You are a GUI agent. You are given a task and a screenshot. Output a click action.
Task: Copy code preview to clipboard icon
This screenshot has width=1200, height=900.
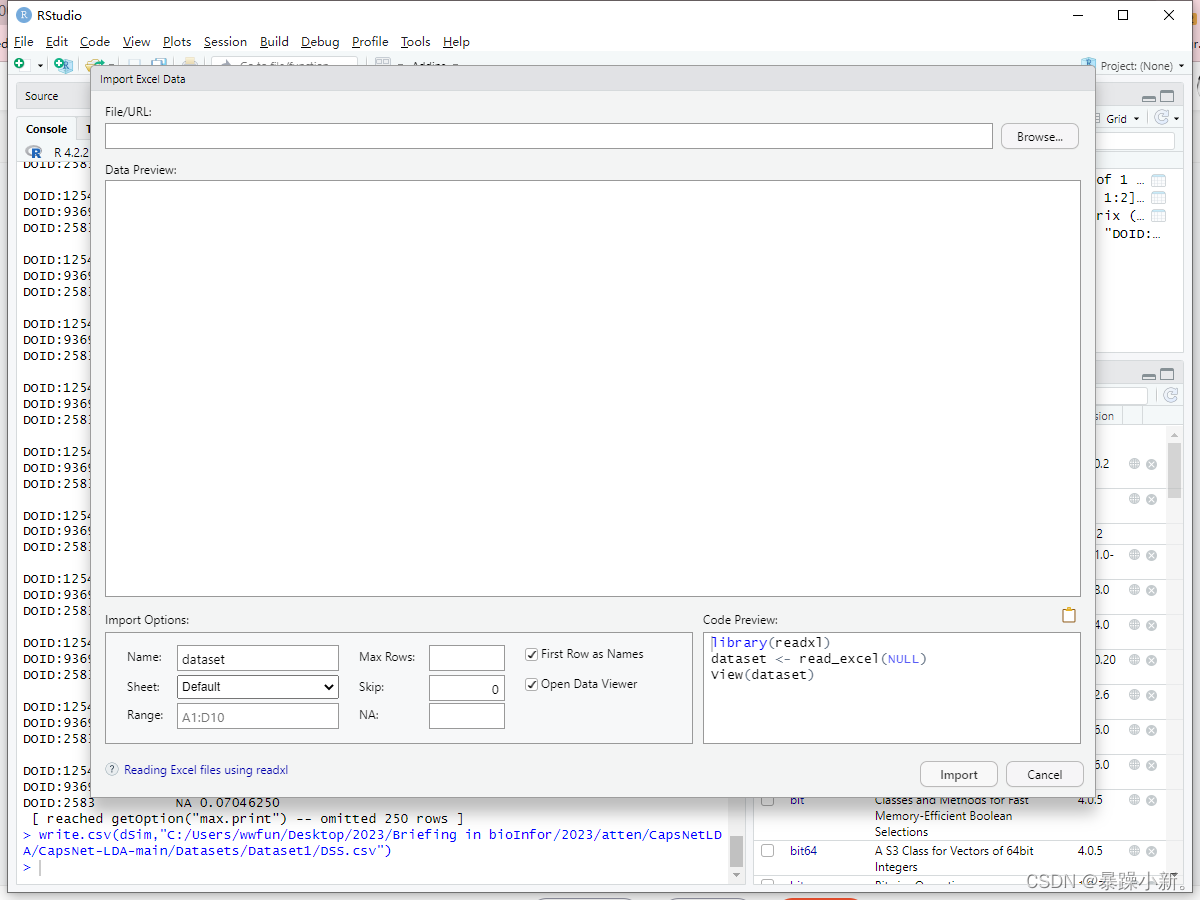1069,615
